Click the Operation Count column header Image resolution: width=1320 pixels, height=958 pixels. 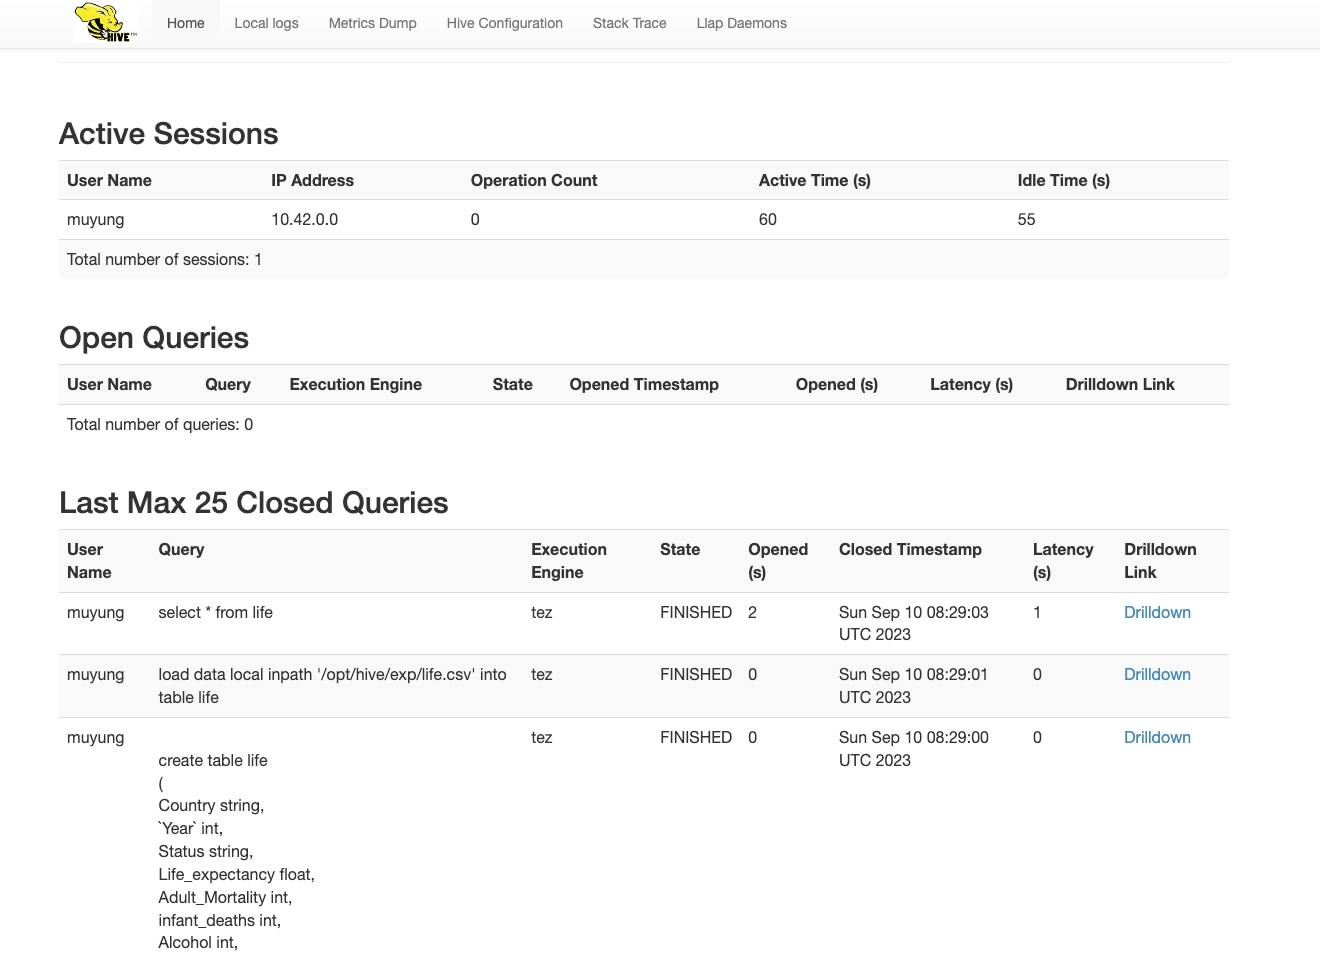pyautogui.click(x=533, y=180)
